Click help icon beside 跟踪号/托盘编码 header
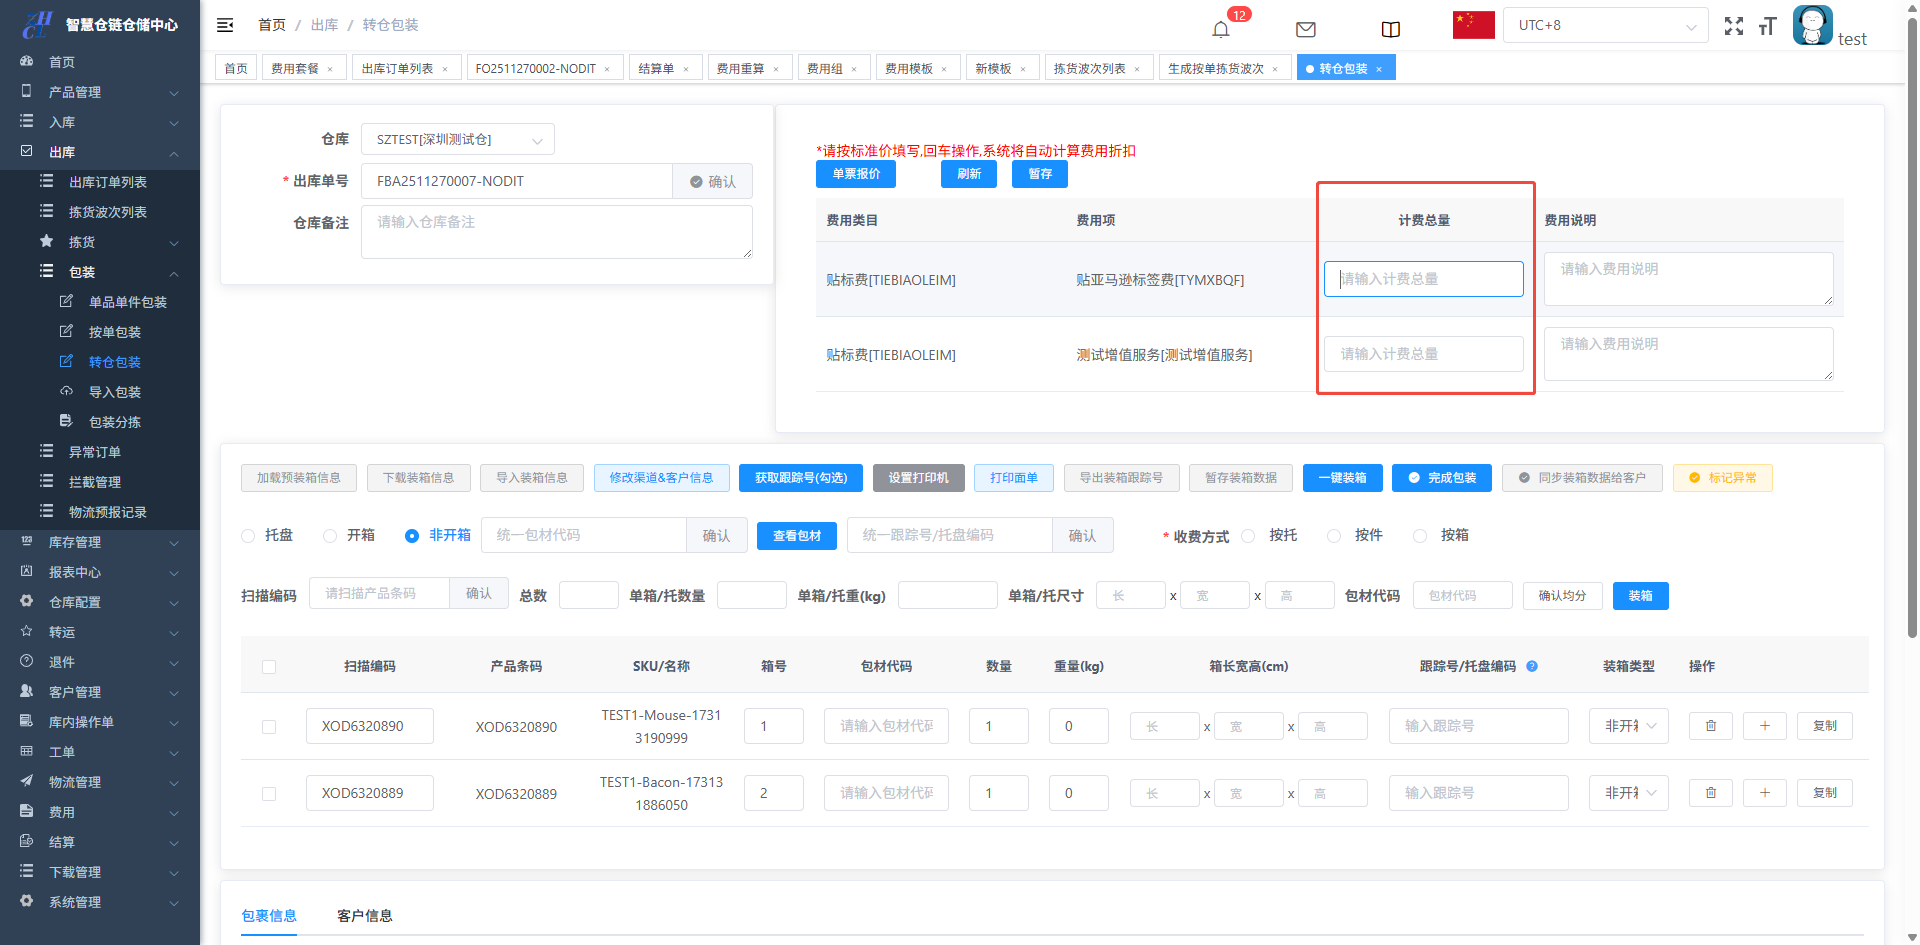 [1532, 666]
